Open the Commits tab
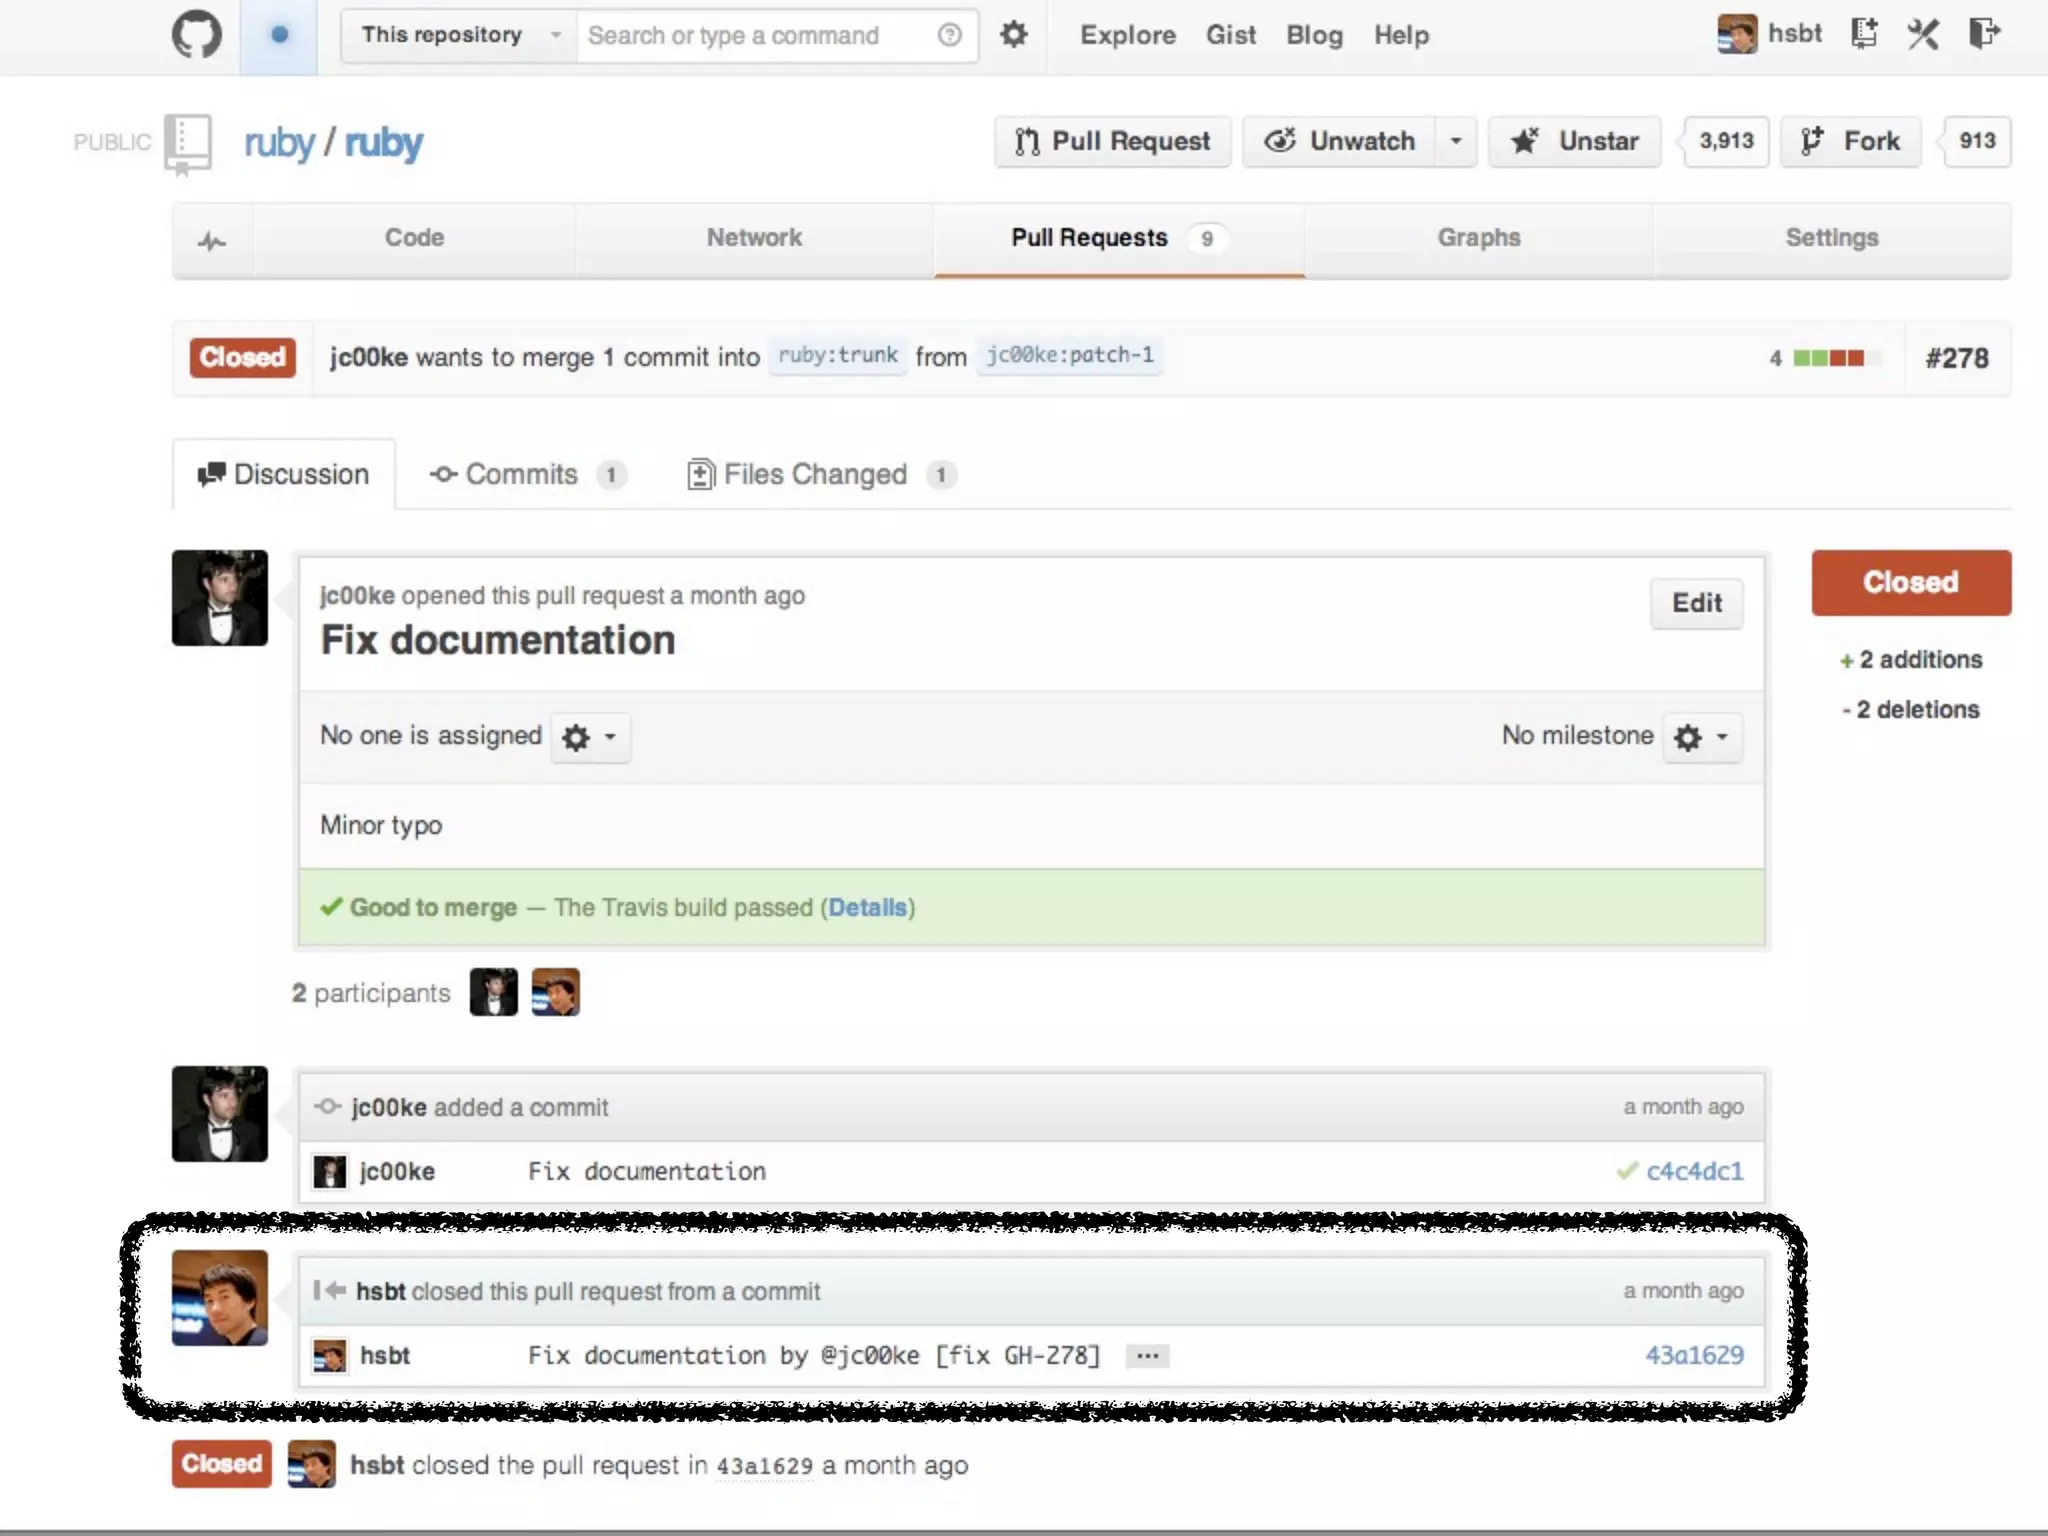 point(527,474)
